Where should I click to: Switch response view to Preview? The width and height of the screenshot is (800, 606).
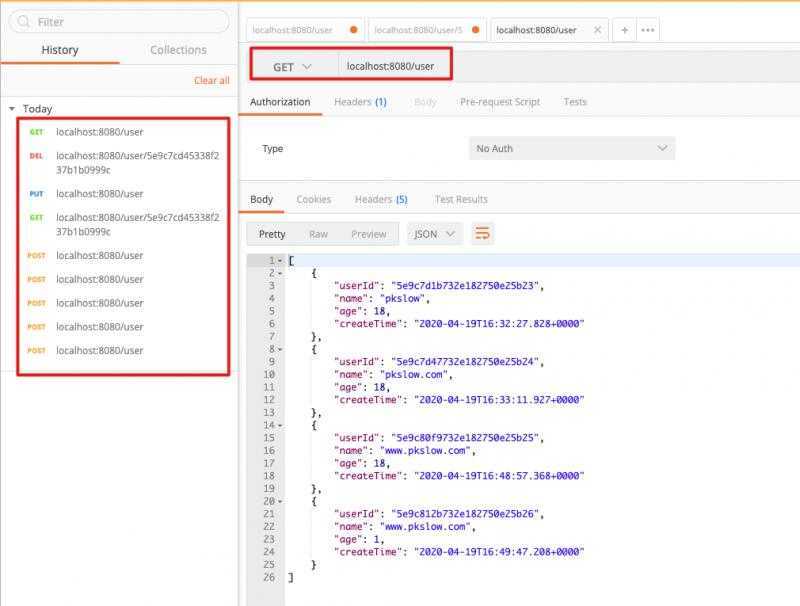click(x=368, y=234)
